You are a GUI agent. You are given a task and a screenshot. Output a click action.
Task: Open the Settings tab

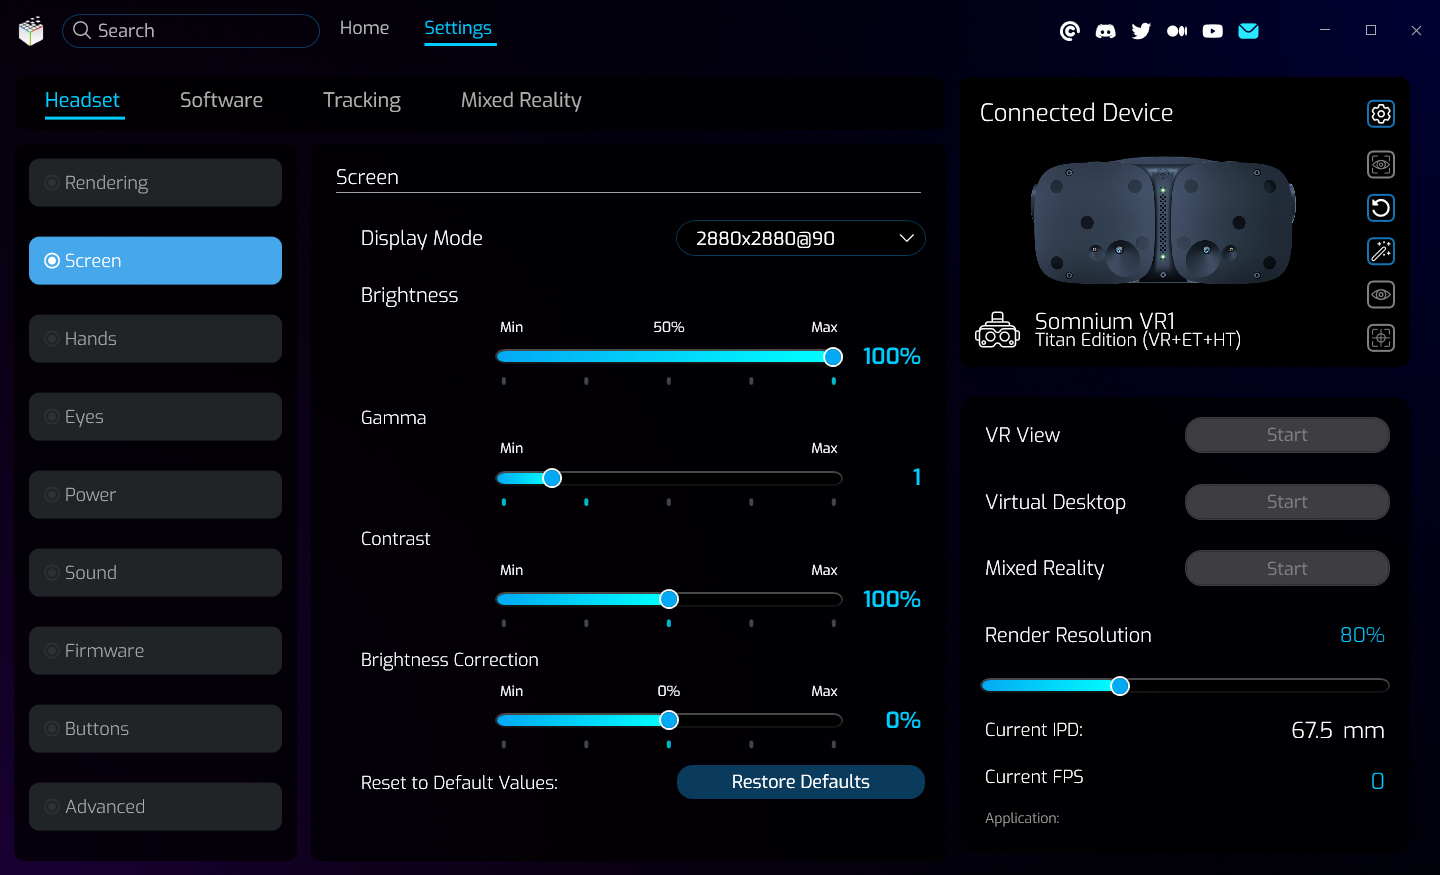[458, 28]
